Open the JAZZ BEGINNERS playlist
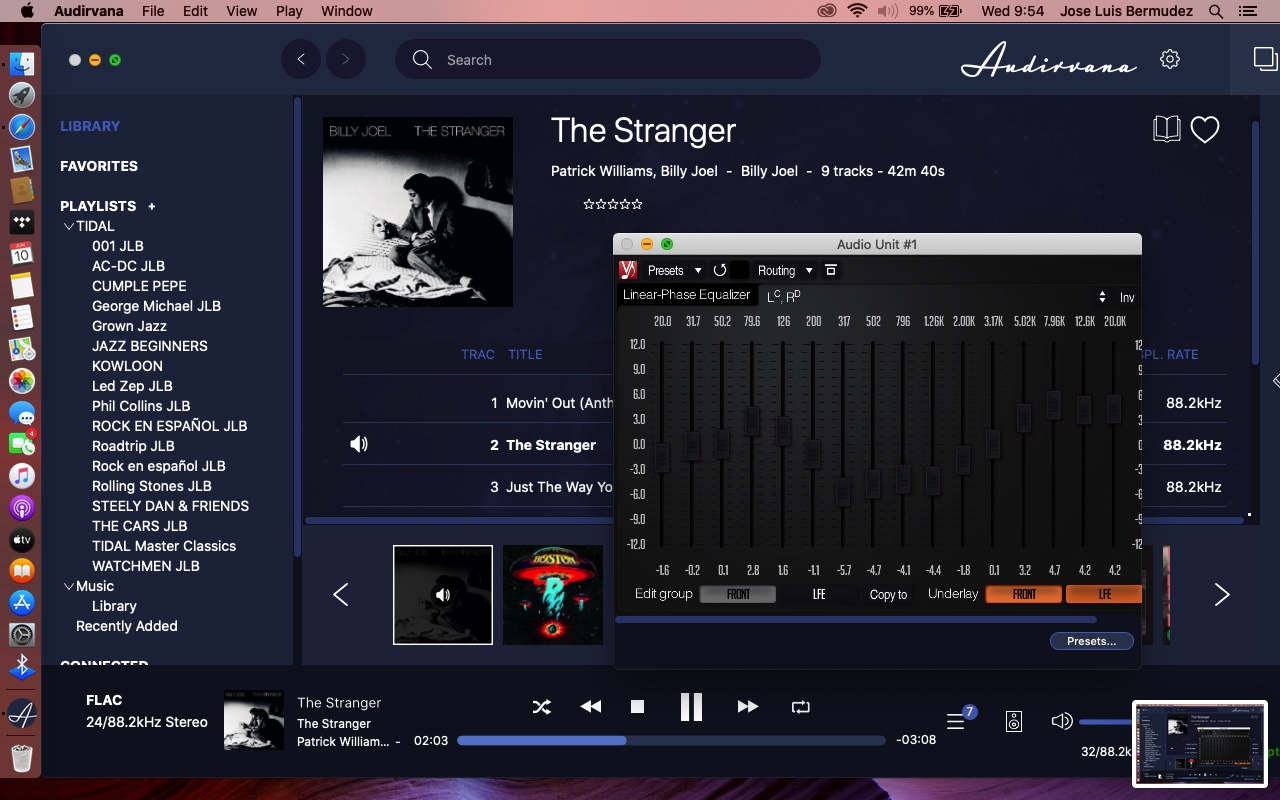The image size is (1280, 800). point(150,346)
